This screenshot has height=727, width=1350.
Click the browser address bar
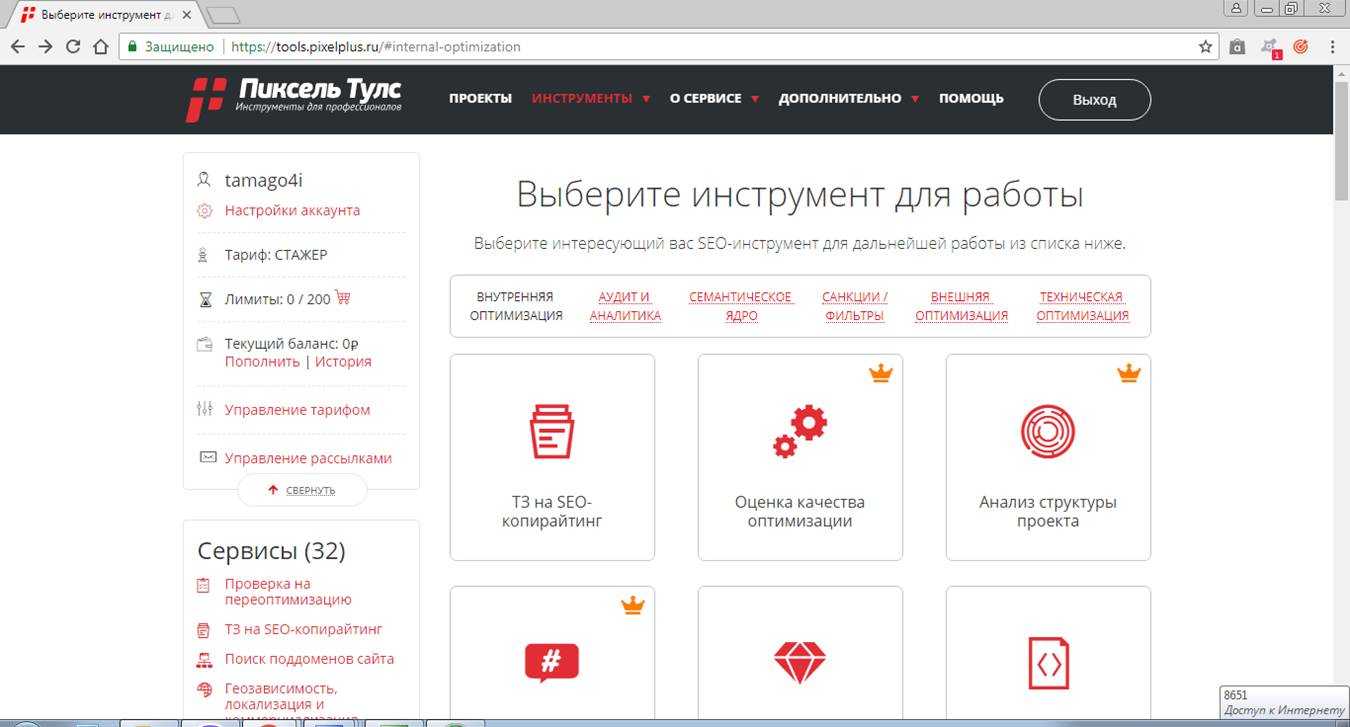700,46
